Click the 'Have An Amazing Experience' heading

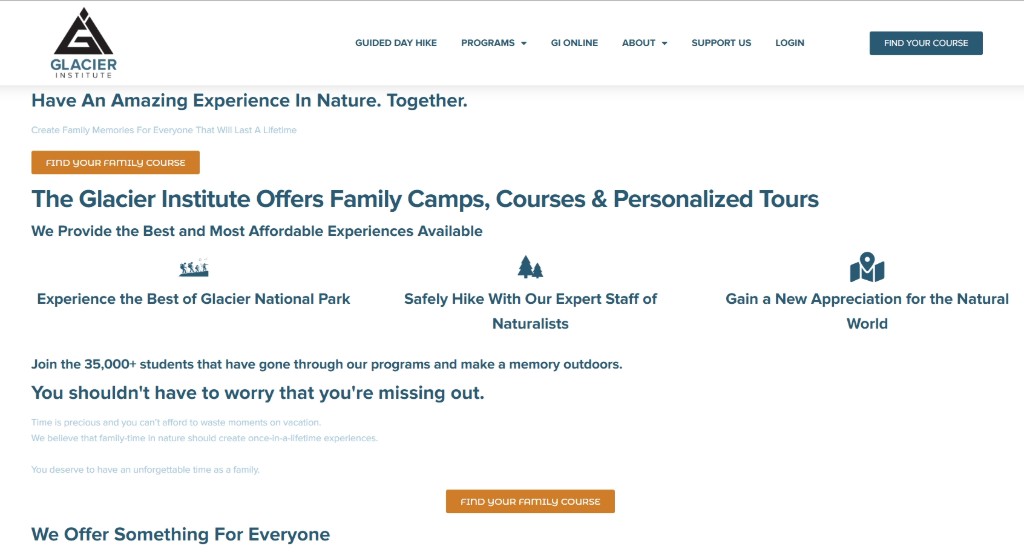249,101
